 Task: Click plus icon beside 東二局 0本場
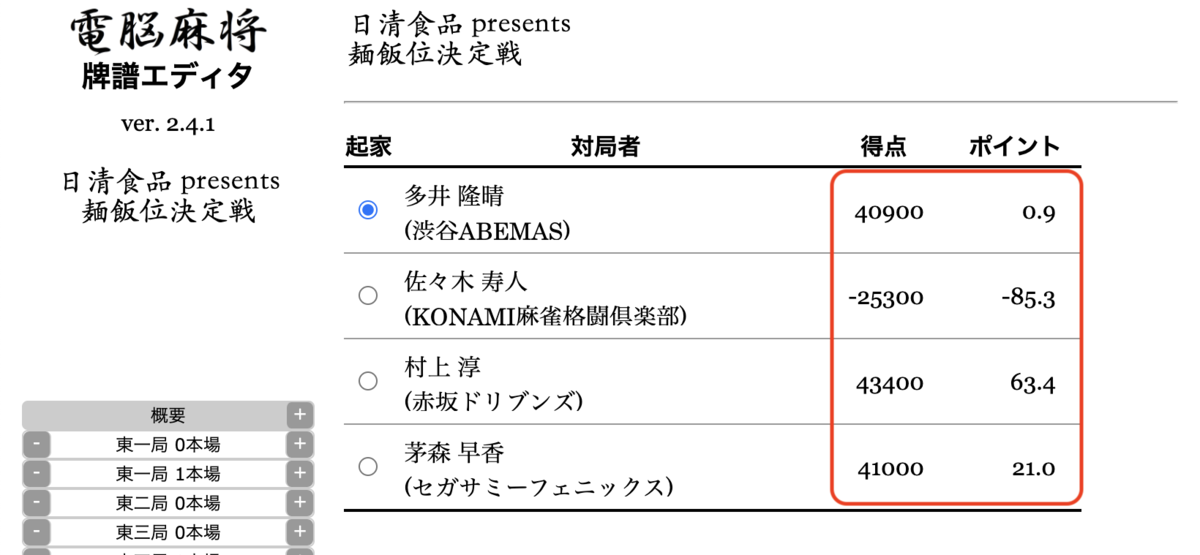[300, 503]
